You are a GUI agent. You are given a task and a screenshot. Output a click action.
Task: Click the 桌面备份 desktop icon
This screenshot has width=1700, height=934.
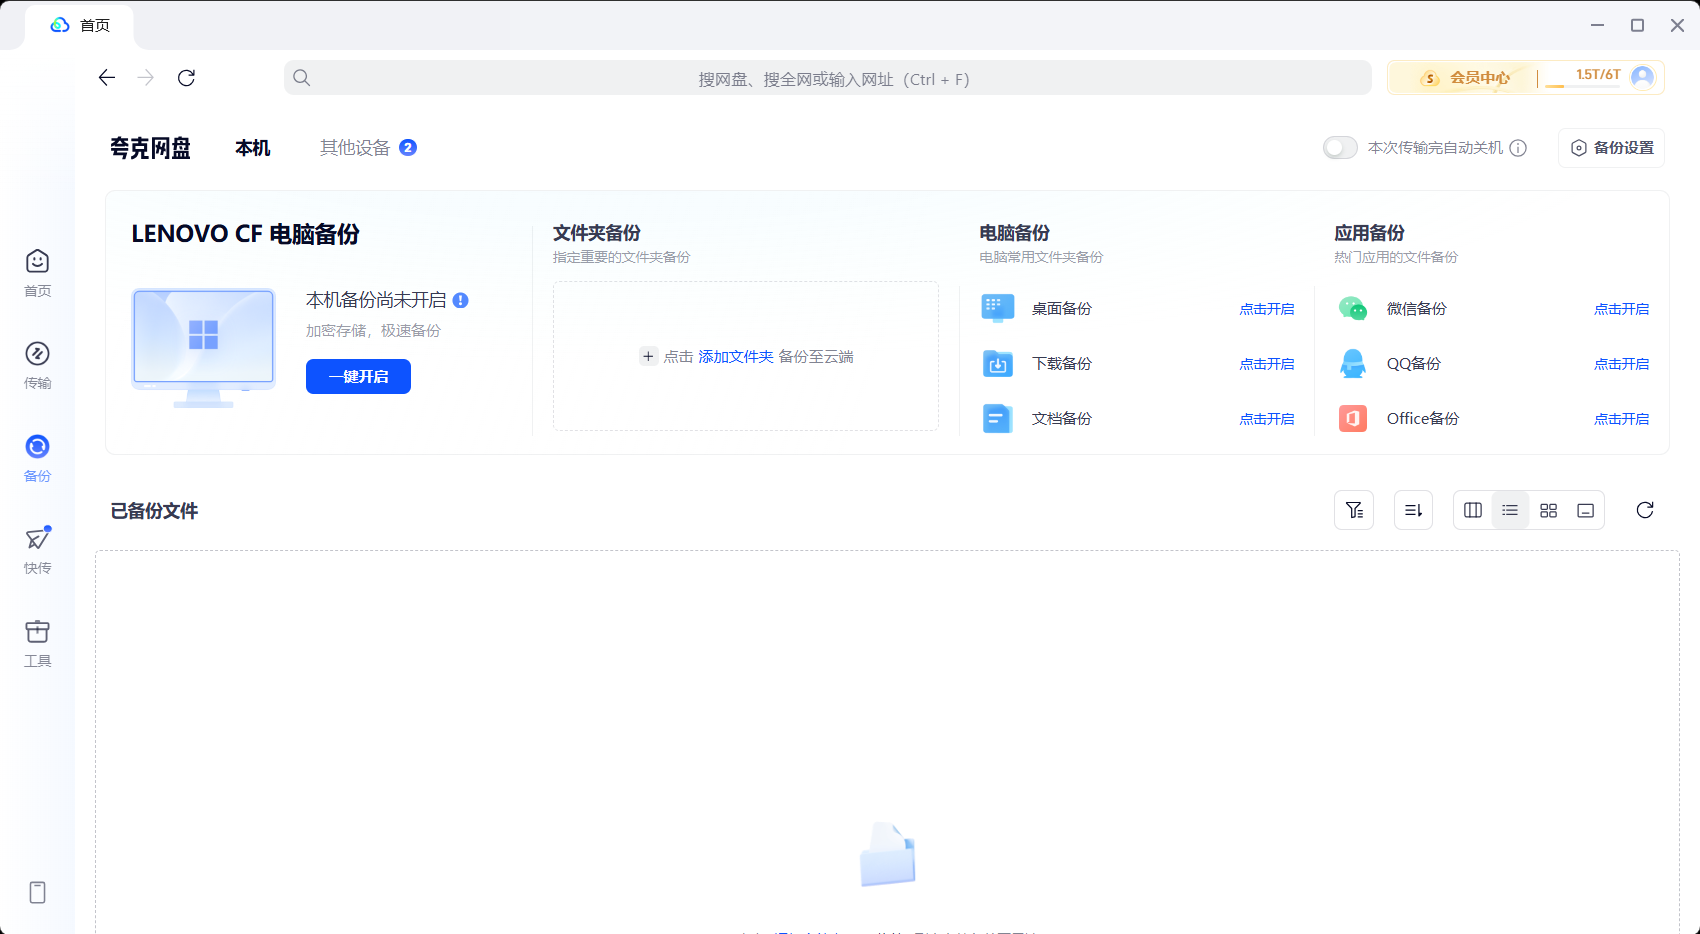998,308
